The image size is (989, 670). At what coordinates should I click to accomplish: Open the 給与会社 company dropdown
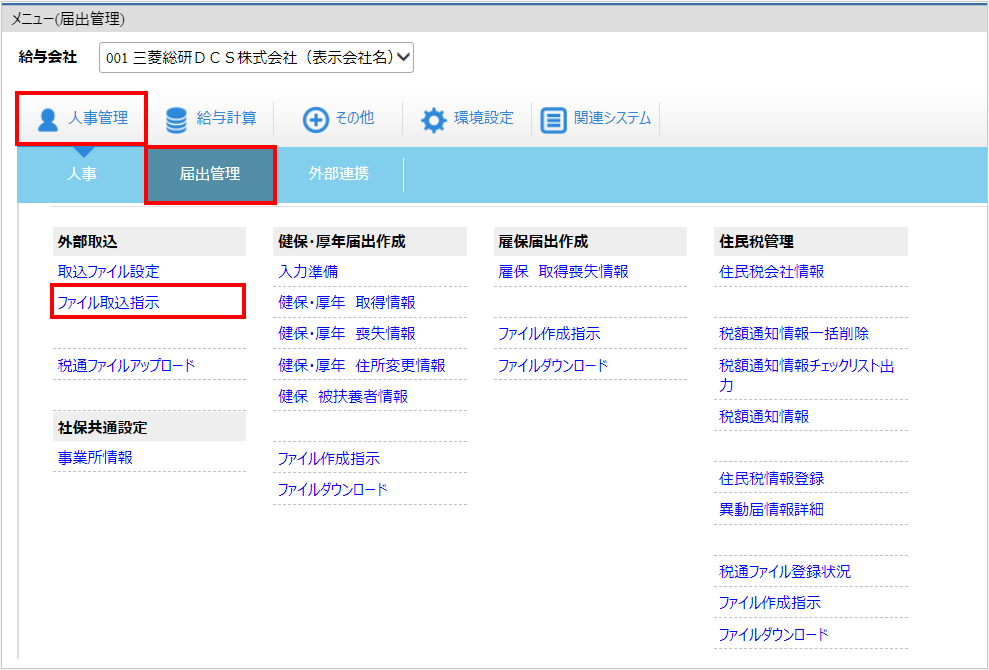point(256,58)
